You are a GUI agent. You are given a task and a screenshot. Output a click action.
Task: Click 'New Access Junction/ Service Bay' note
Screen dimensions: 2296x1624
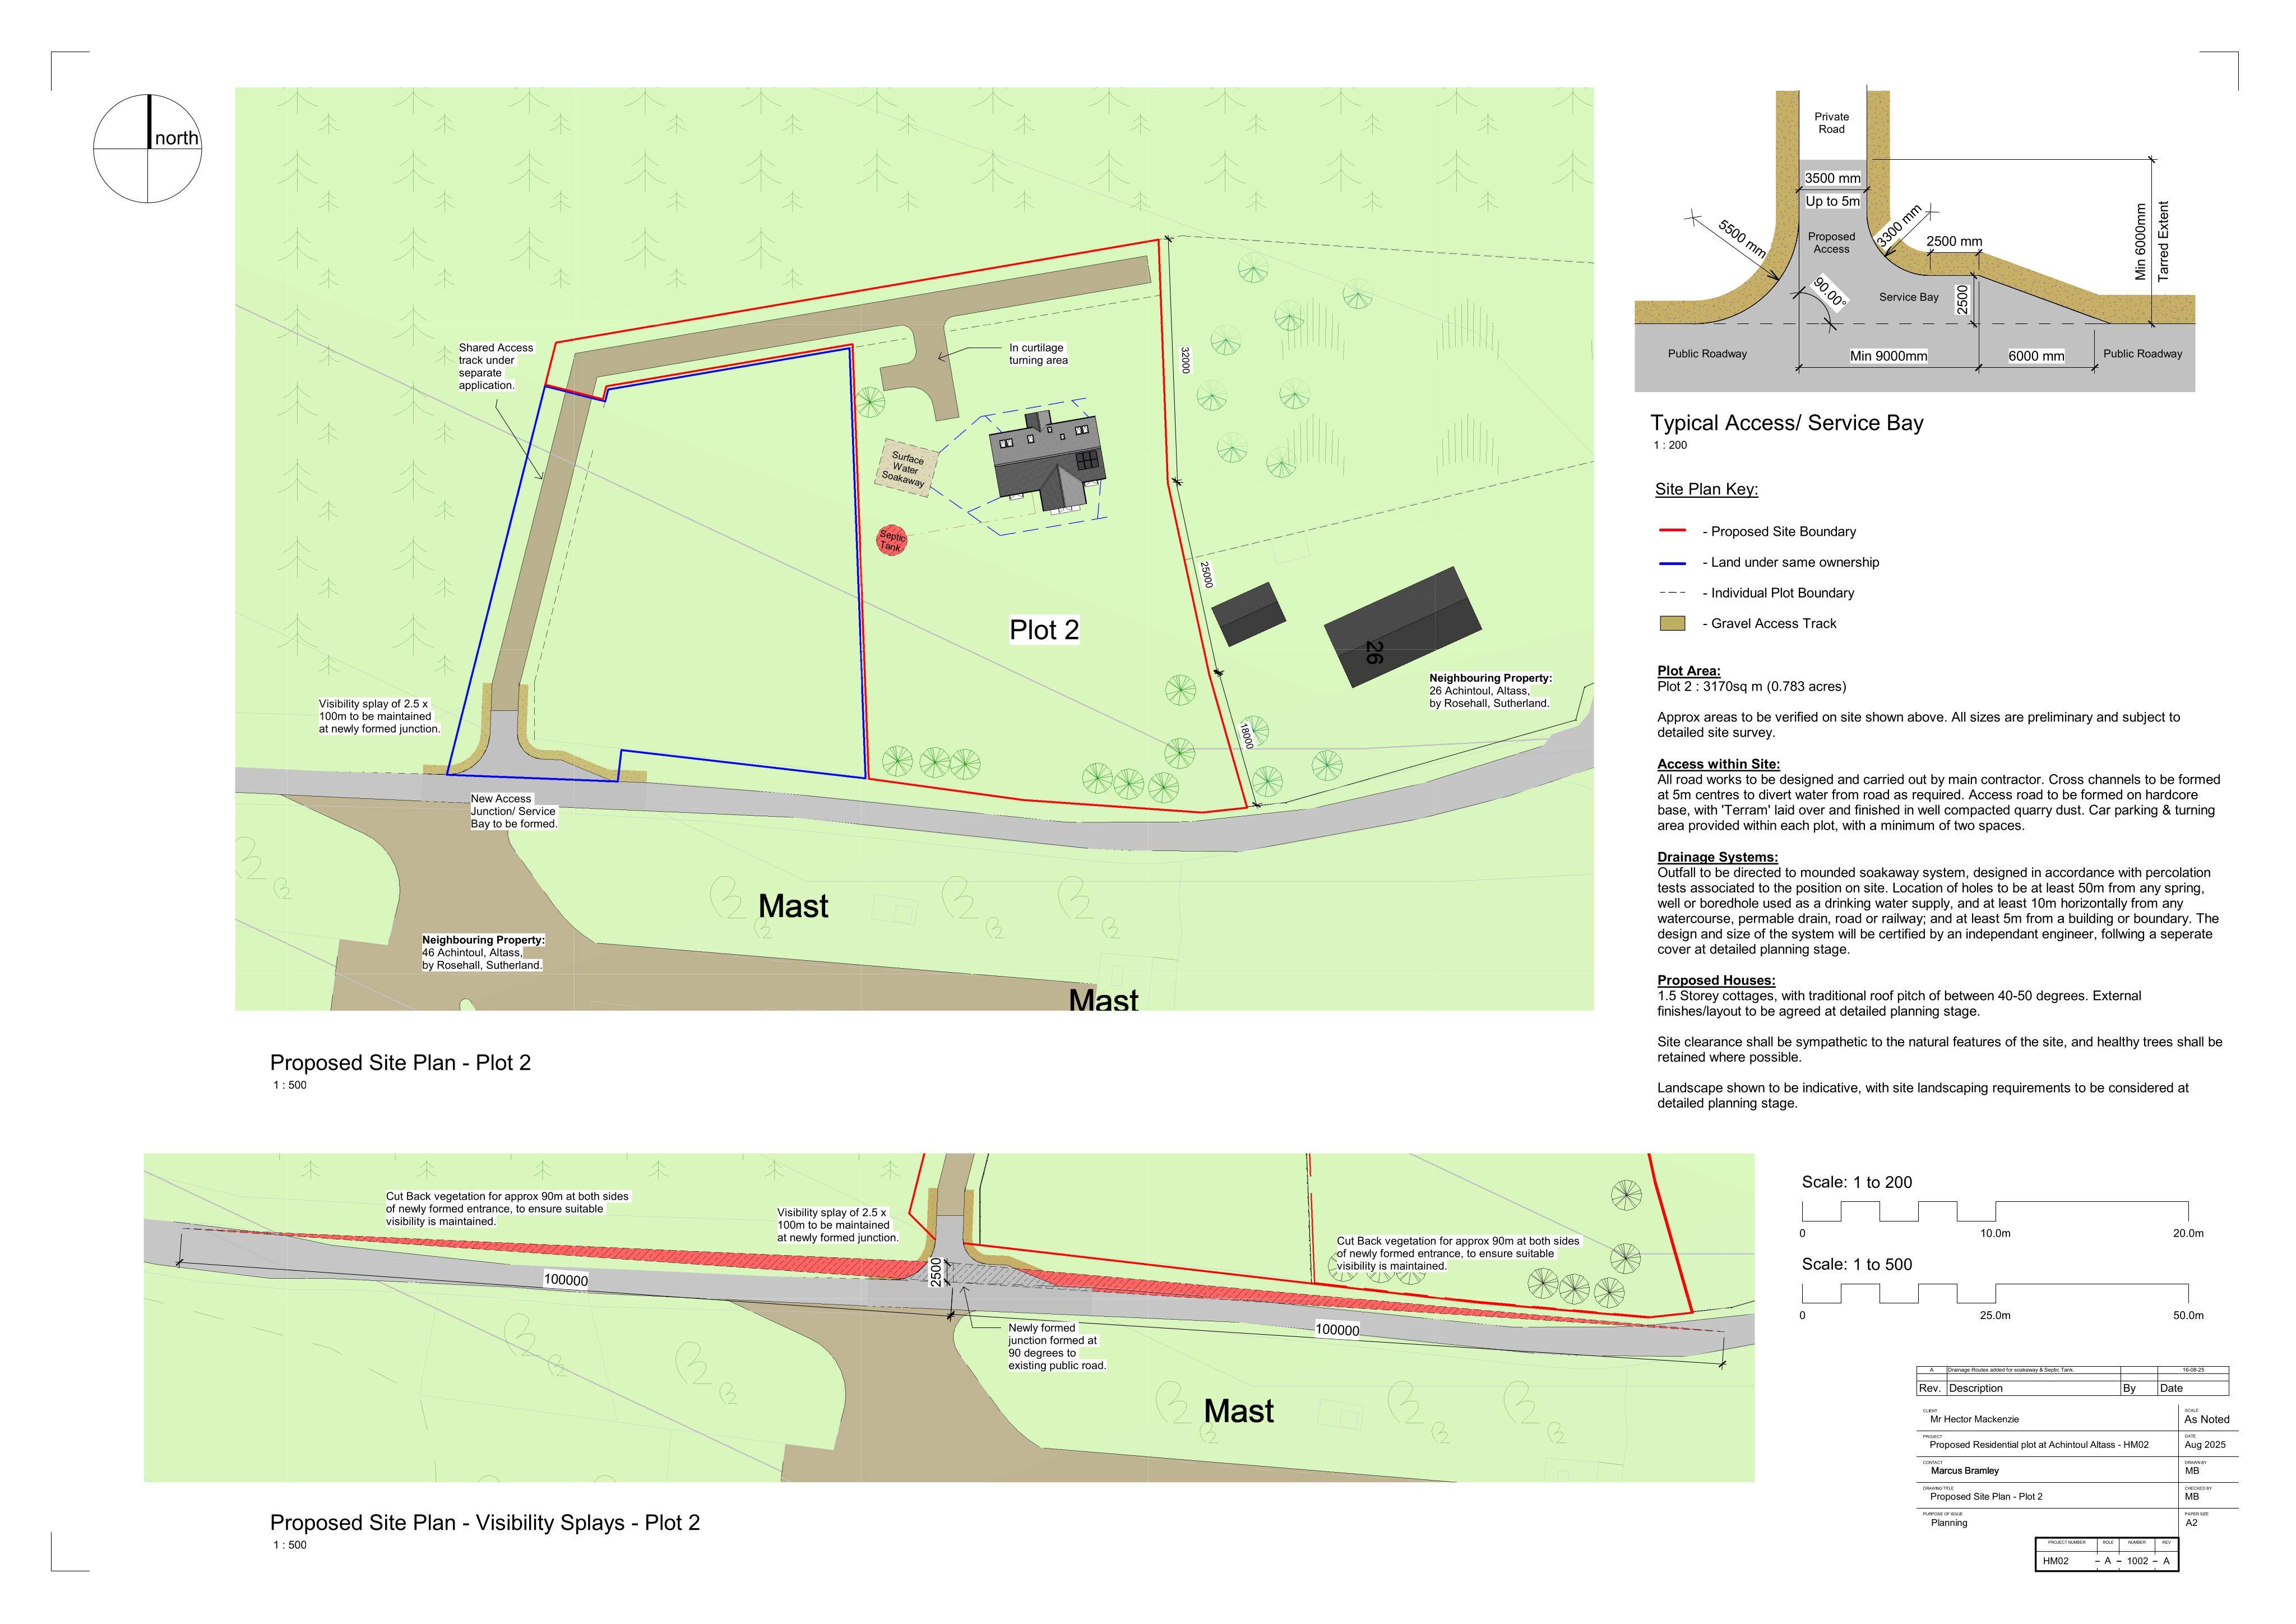tap(514, 811)
